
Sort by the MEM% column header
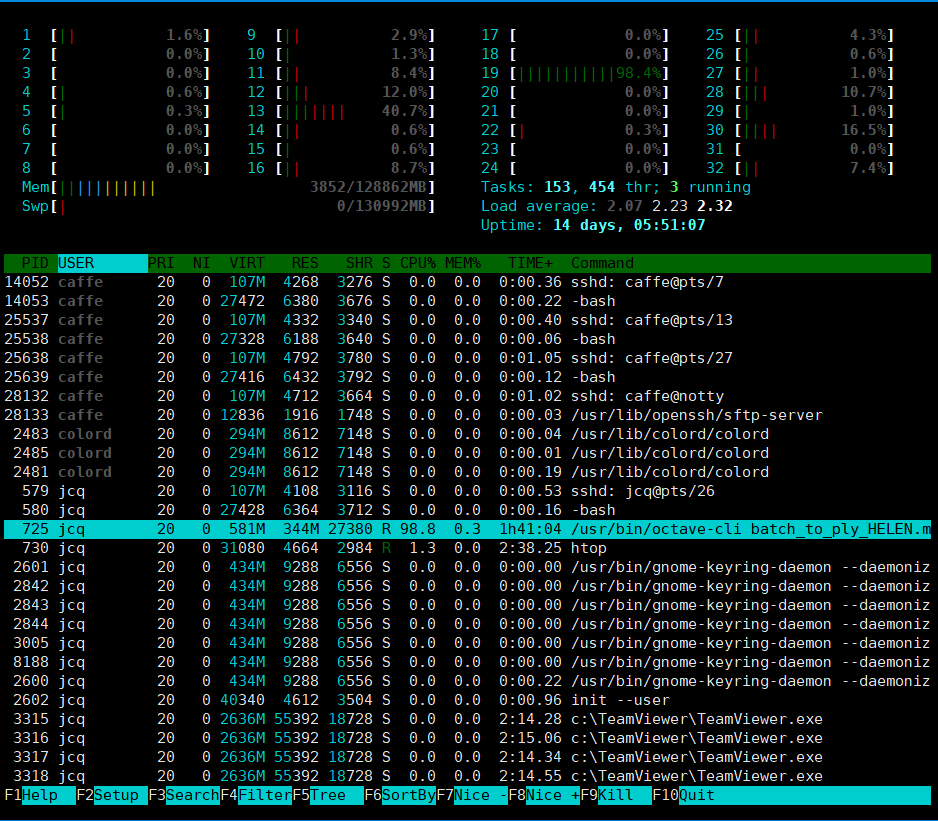pyautogui.click(x=463, y=263)
